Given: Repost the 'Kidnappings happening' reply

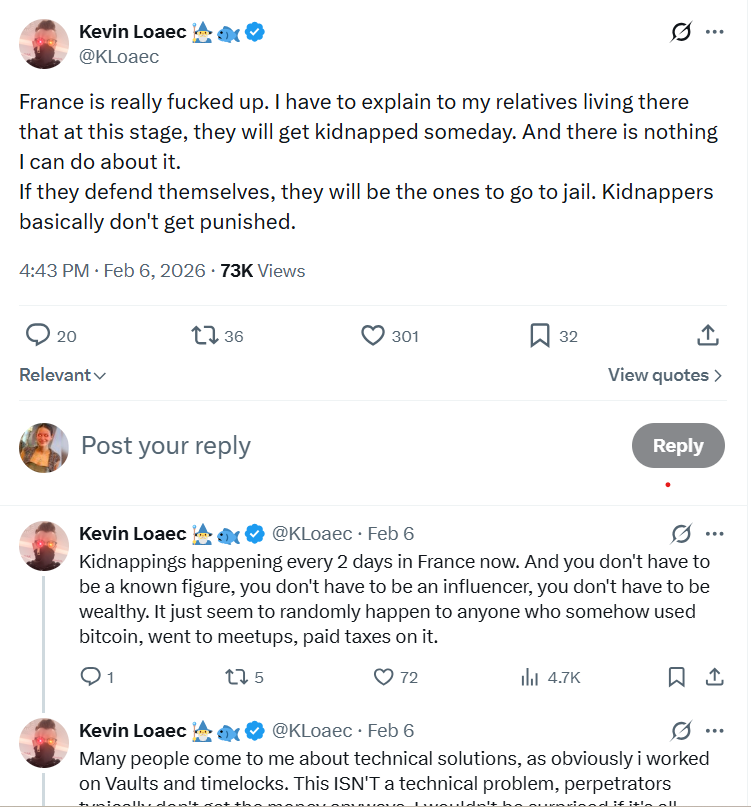Looking at the screenshot, I should (236, 677).
